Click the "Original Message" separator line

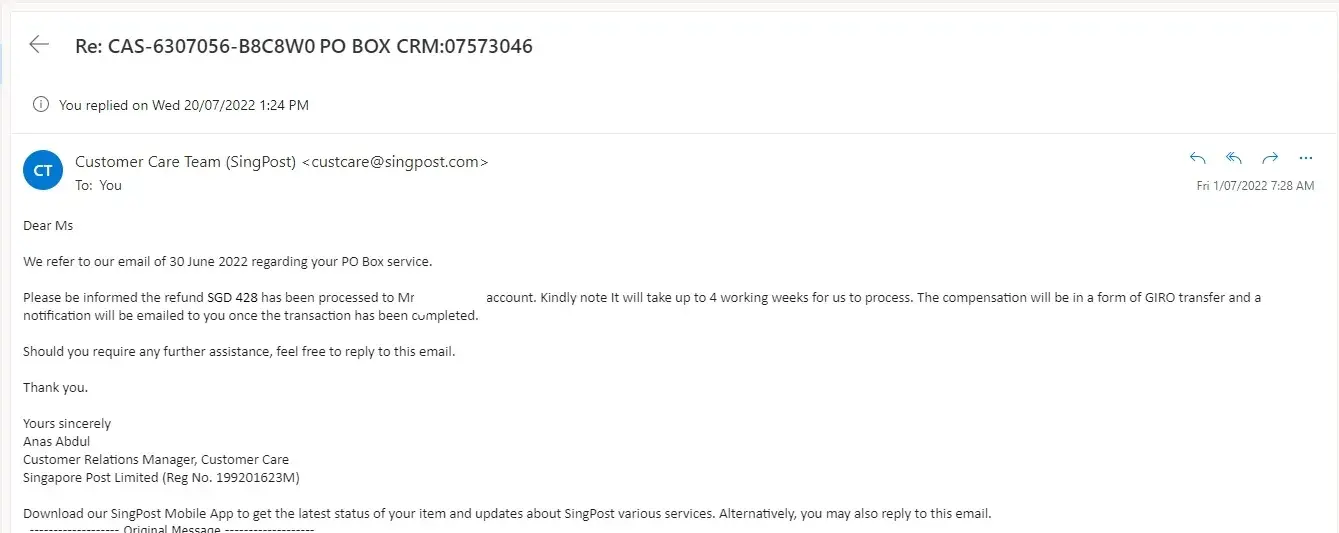click(172, 528)
